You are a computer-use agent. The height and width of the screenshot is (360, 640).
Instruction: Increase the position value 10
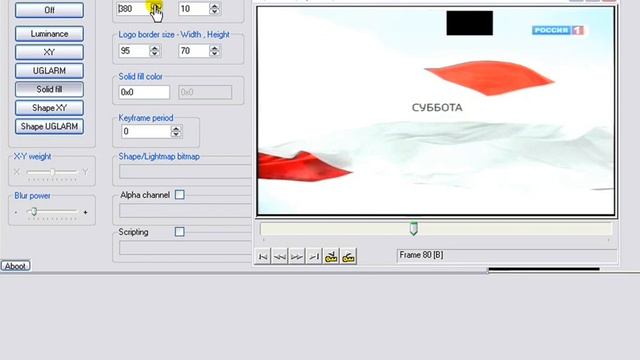coord(215,6)
